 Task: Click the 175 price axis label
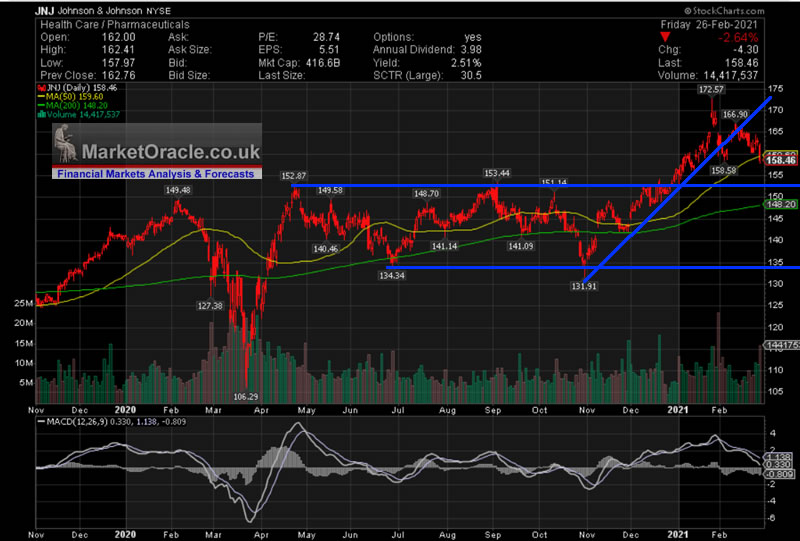(x=777, y=88)
